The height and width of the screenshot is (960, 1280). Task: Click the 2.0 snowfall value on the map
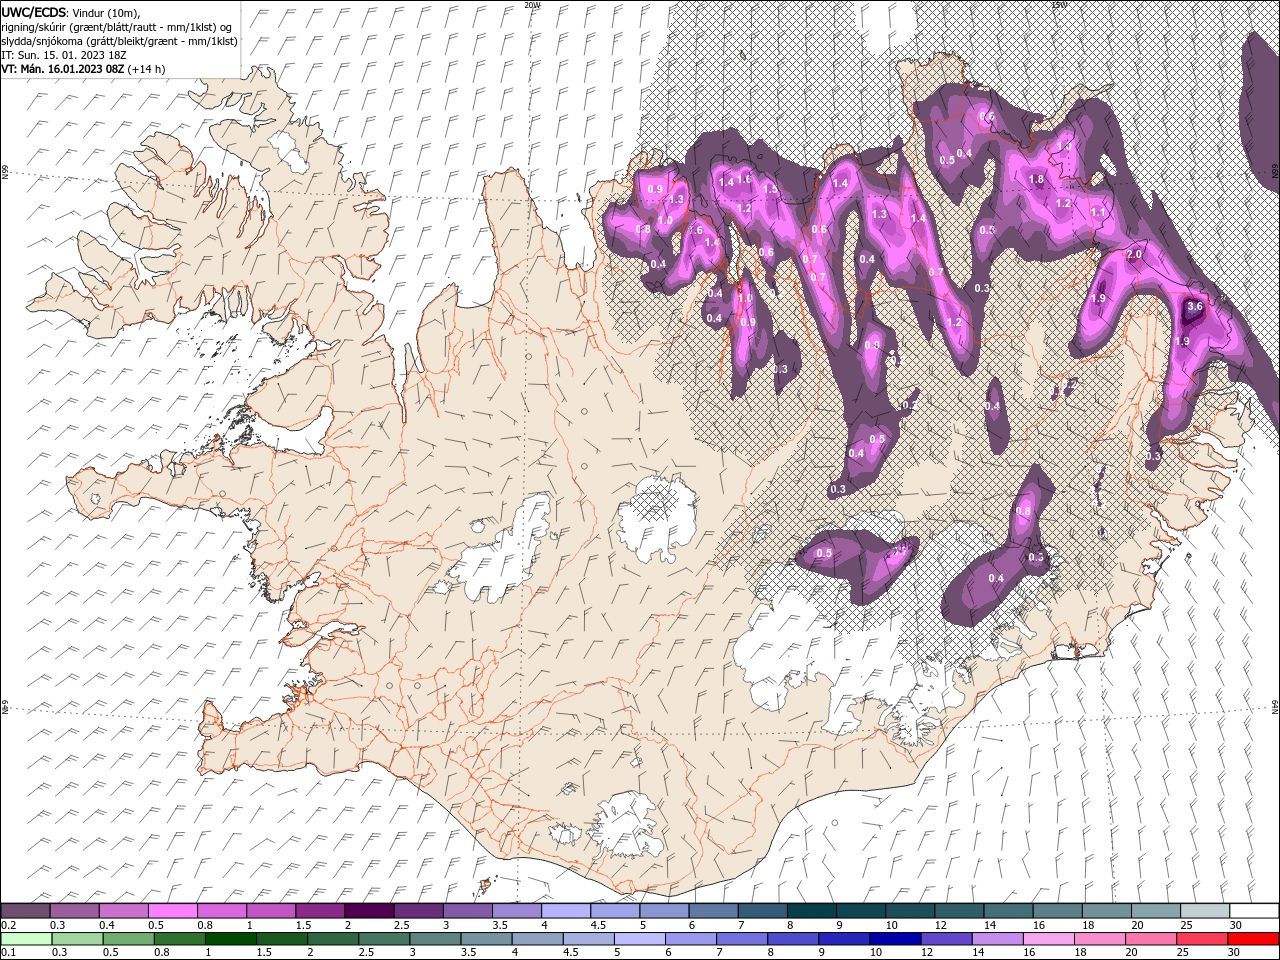tap(1134, 255)
